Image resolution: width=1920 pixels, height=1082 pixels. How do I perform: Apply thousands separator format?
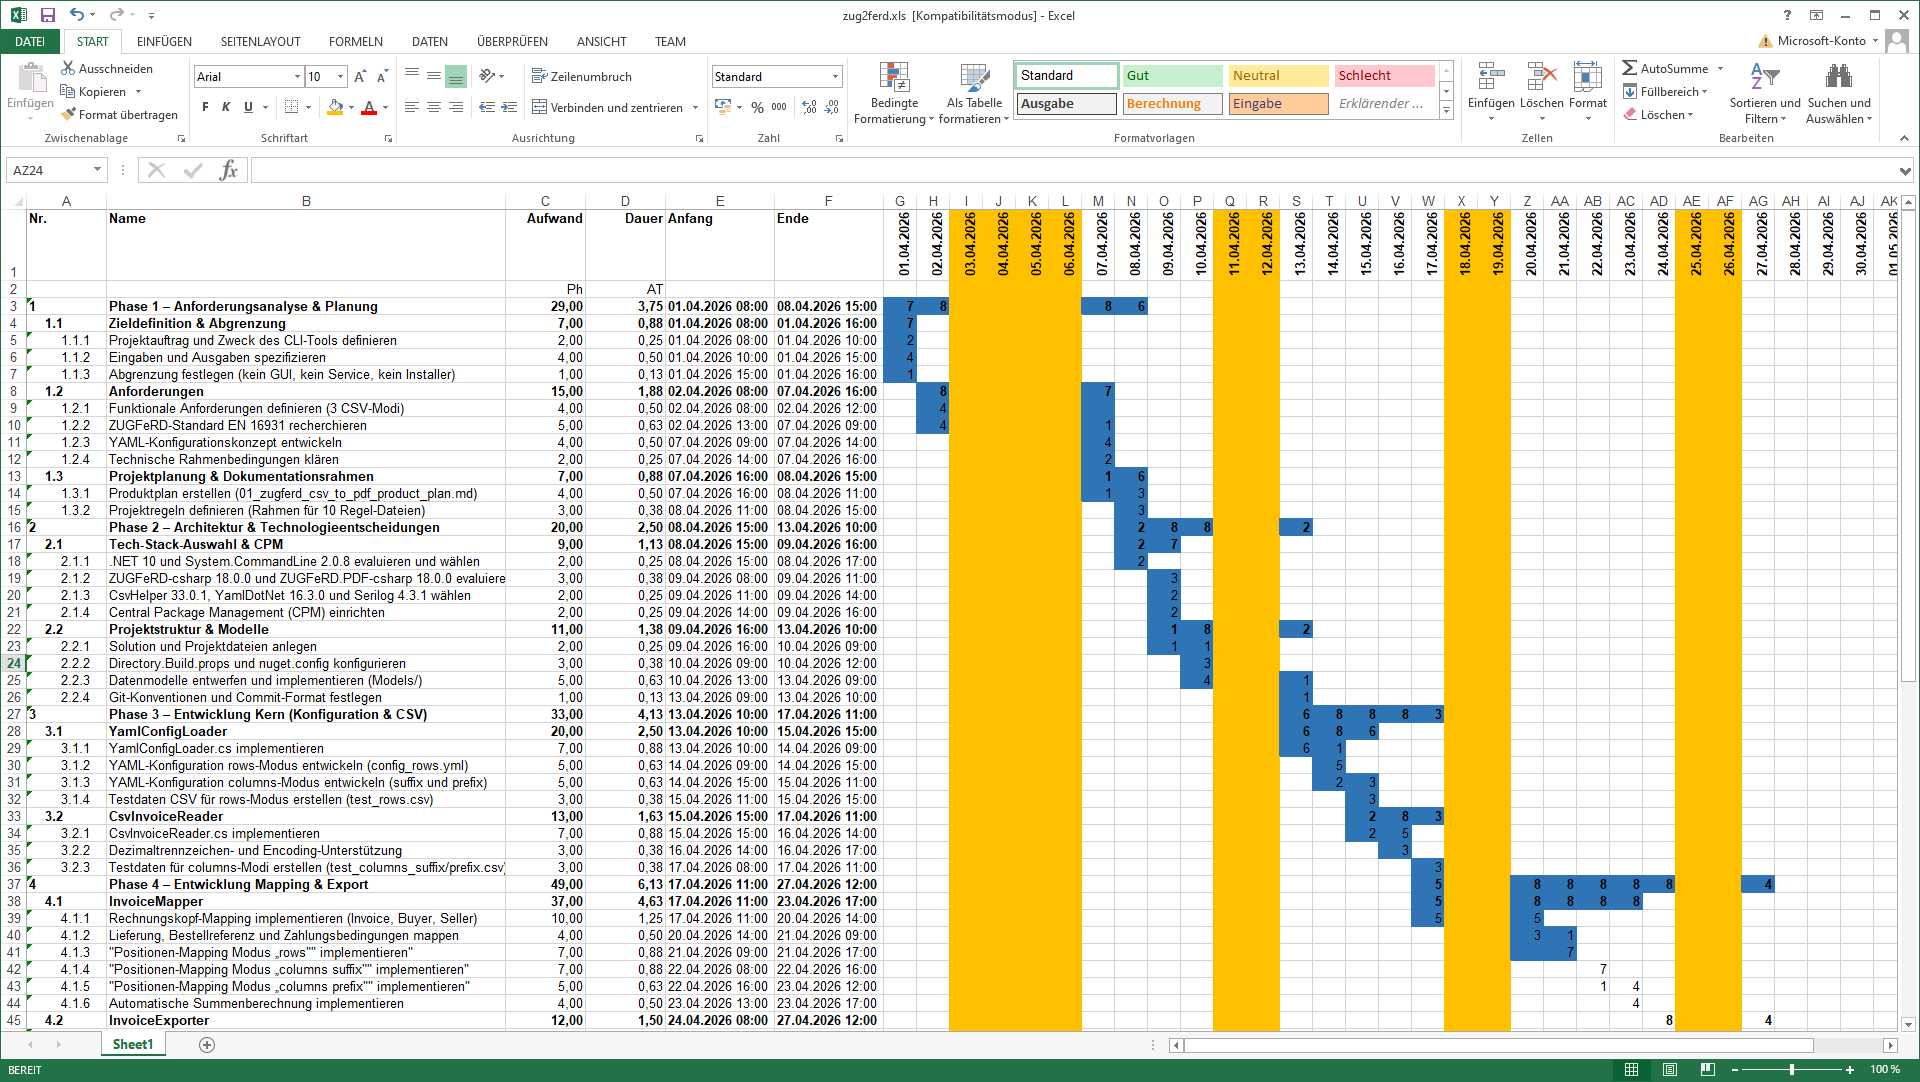779,107
